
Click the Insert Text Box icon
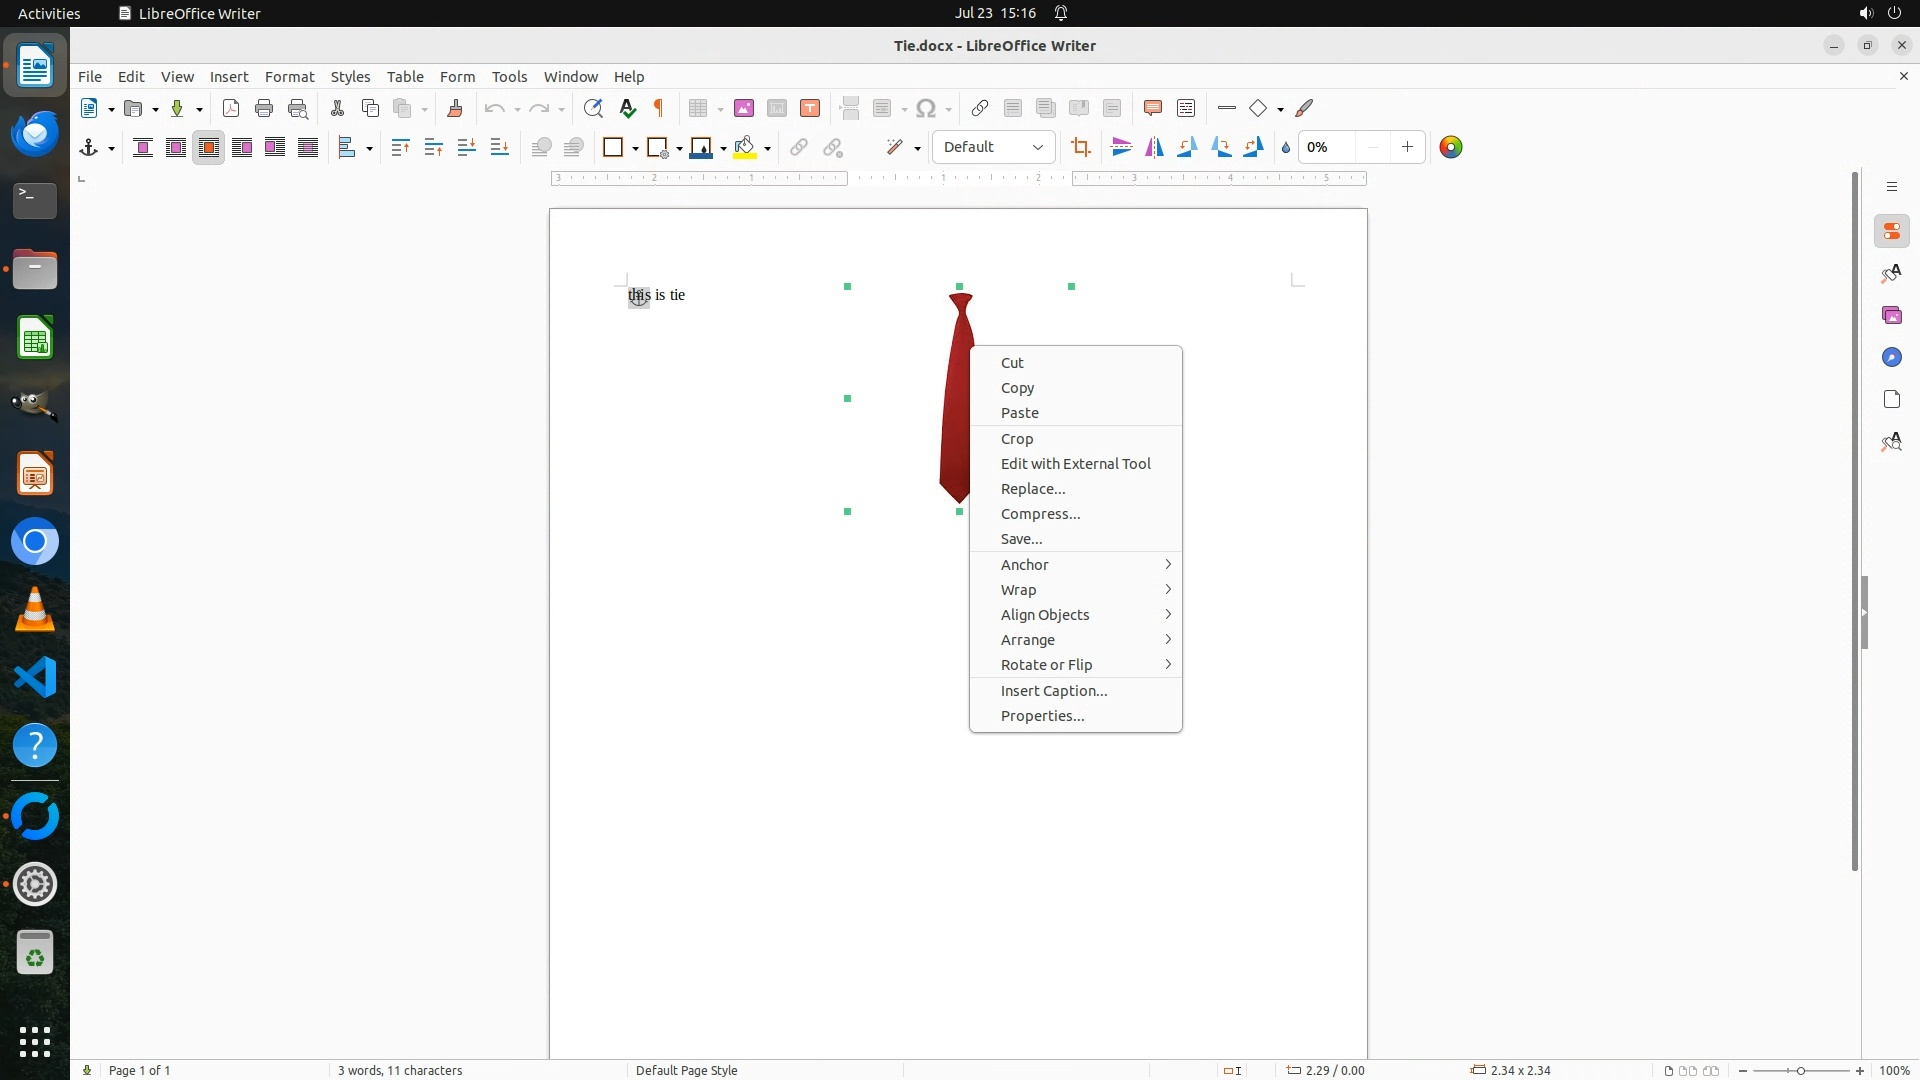click(x=810, y=109)
